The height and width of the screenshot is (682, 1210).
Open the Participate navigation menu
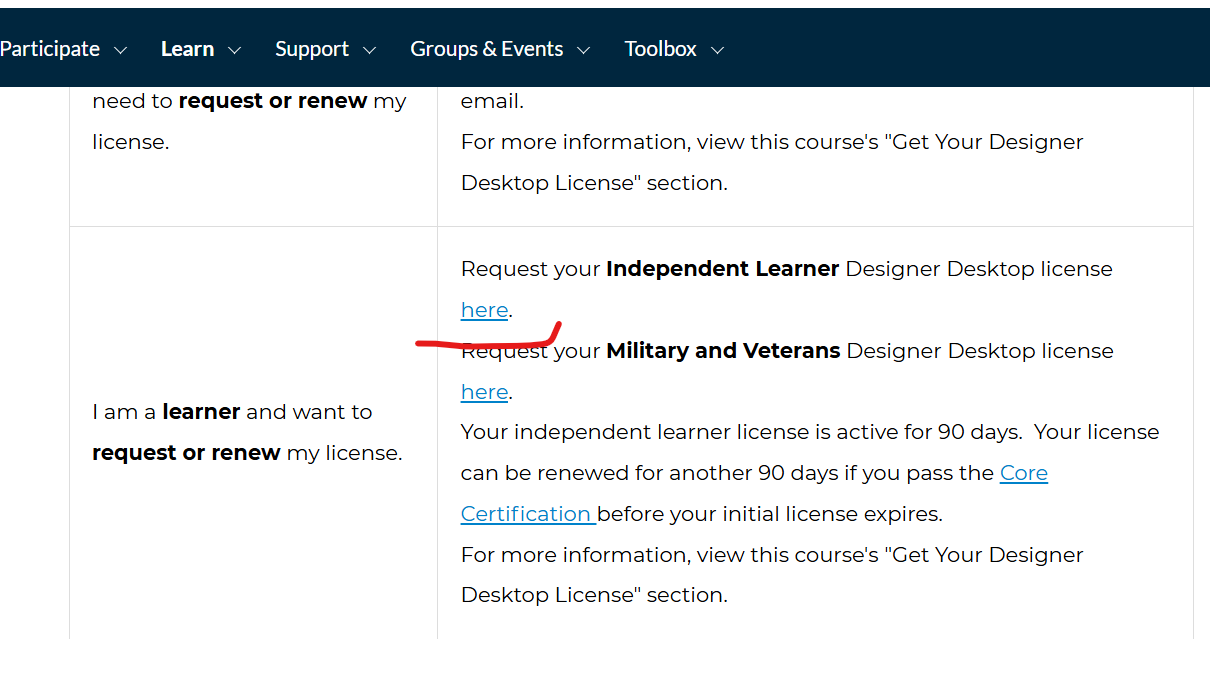click(x=49, y=49)
